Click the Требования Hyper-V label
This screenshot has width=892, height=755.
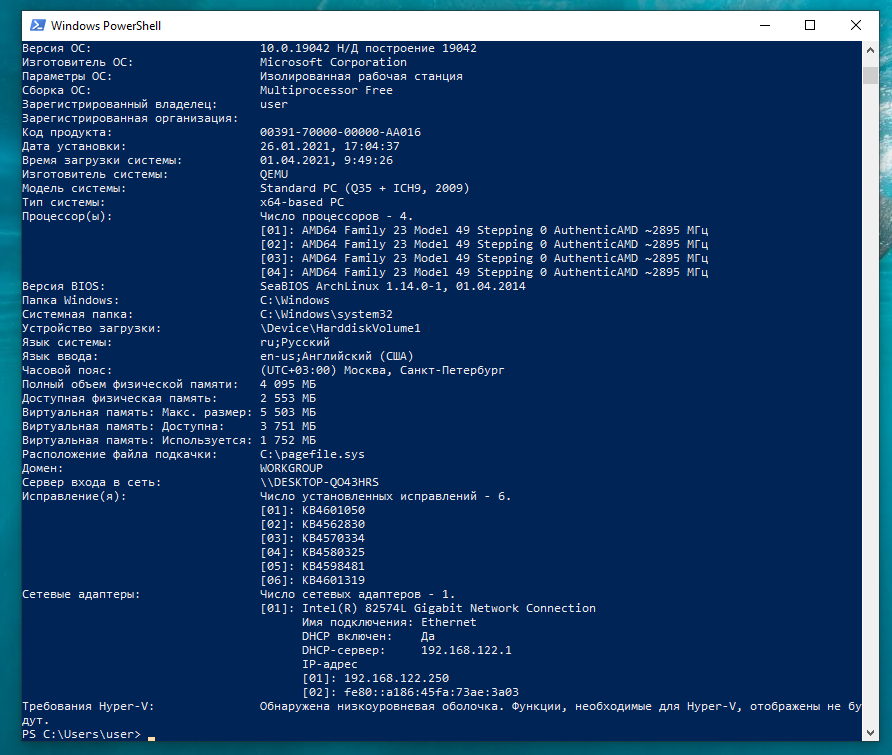[x=88, y=706]
